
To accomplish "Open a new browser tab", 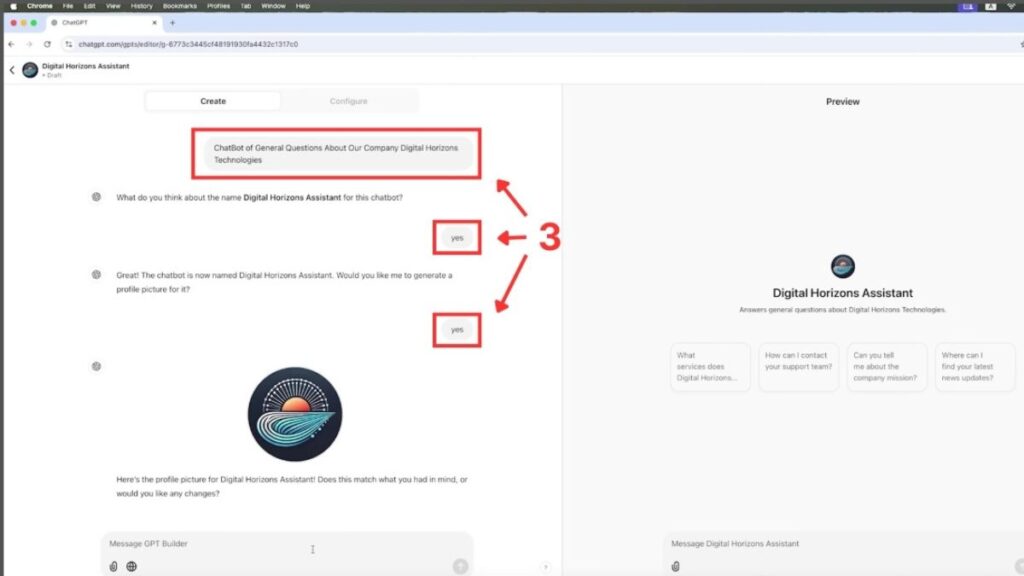I will pos(172,23).
